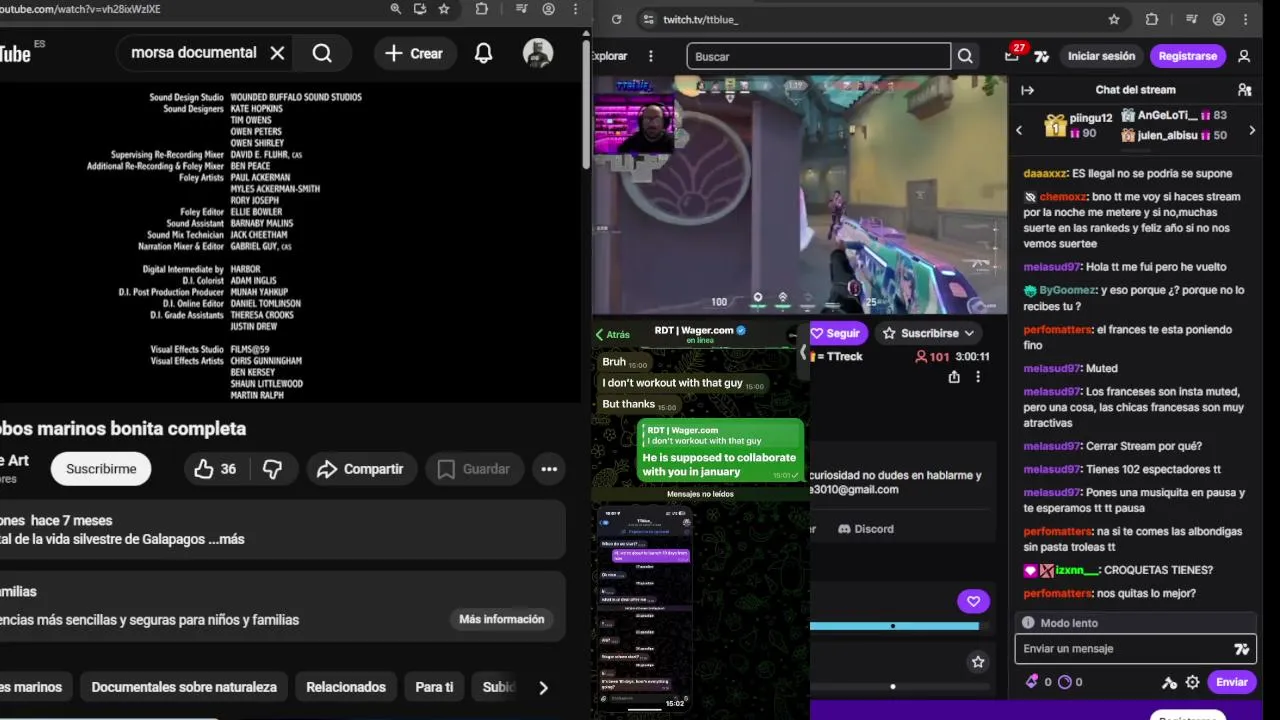Open the Discord link in channel panel
This screenshot has width=1280, height=720.
[x=866, y=528]
